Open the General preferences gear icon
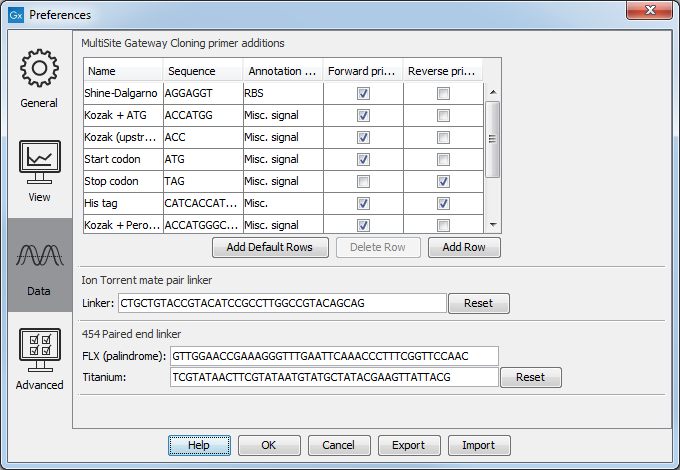This screenshot has height=470, width=680. pos(39,69)
